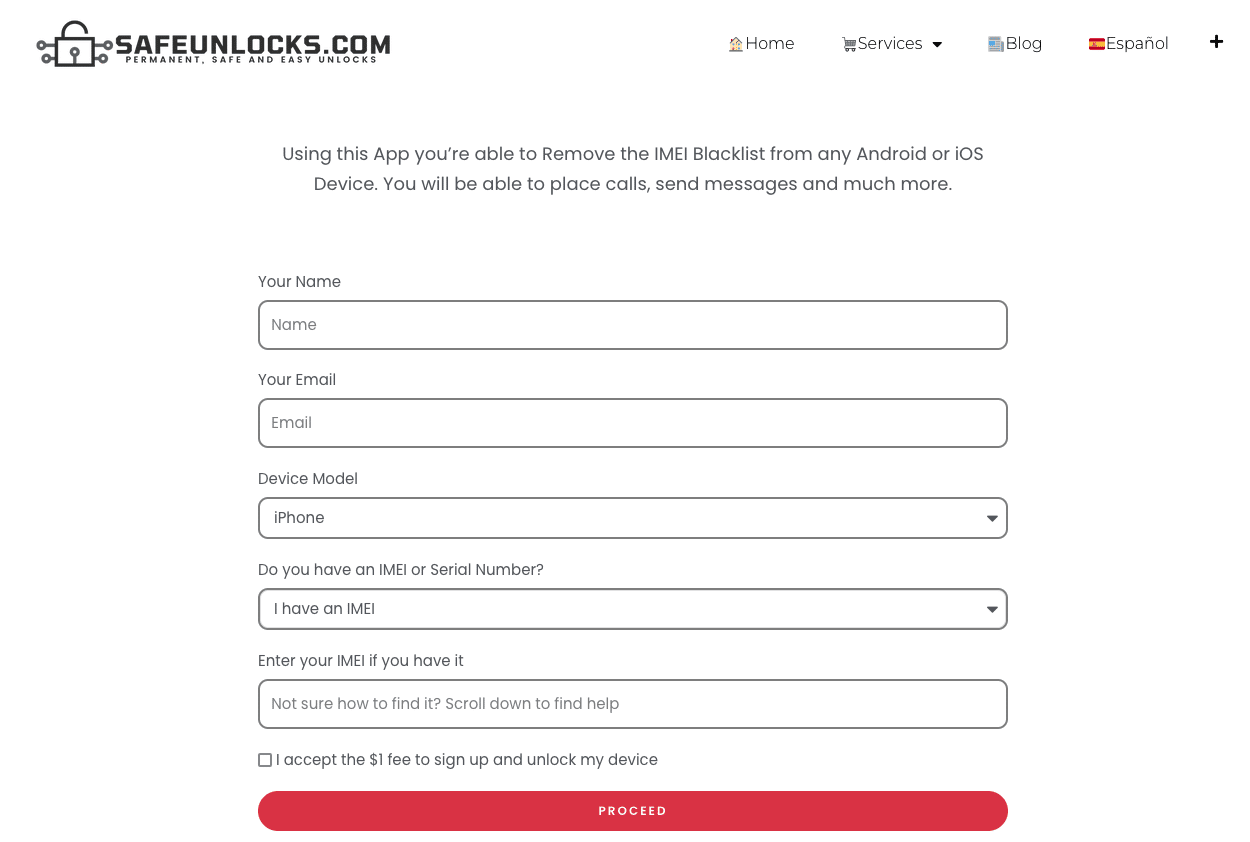The height and width of the screenshot is (842, 1250).
Task: Focus the Email input field
Action: tap(632, 423)
